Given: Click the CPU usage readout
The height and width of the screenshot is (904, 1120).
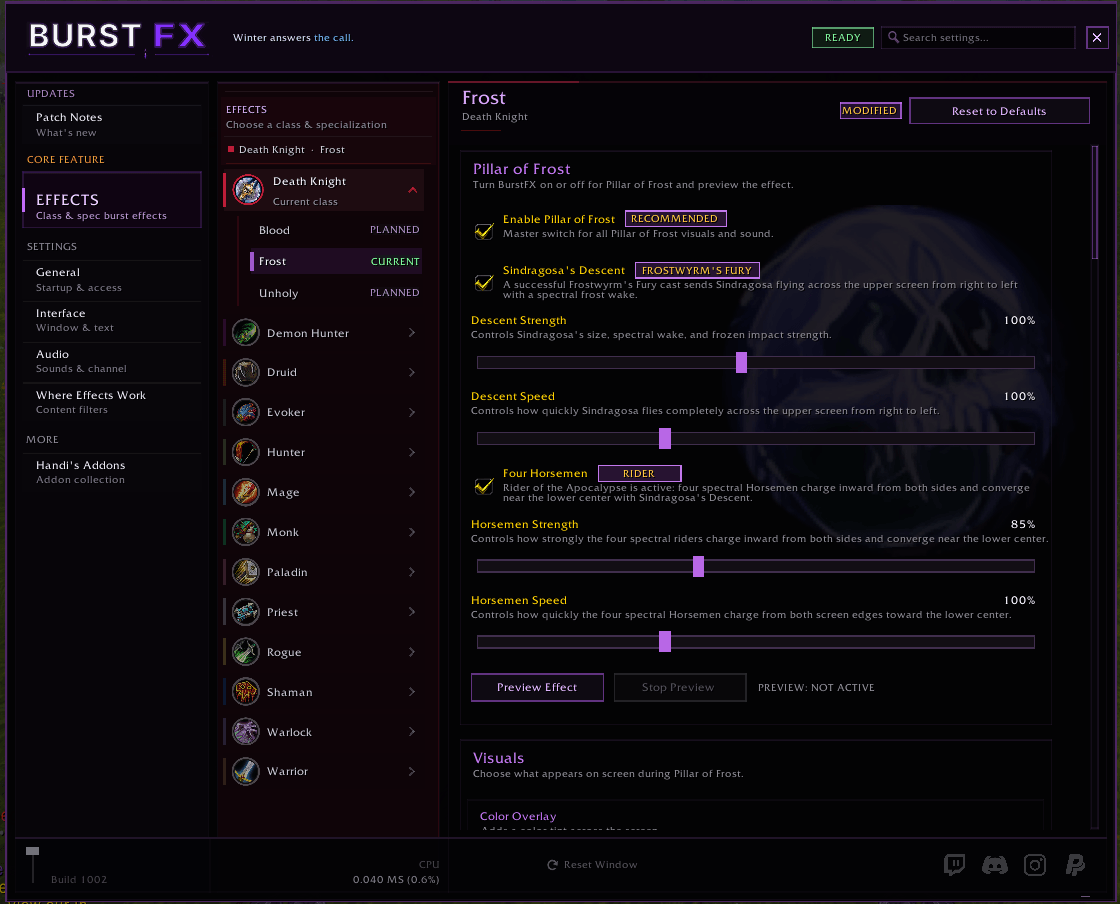Looking at the screenshot, I should point(396,872).
